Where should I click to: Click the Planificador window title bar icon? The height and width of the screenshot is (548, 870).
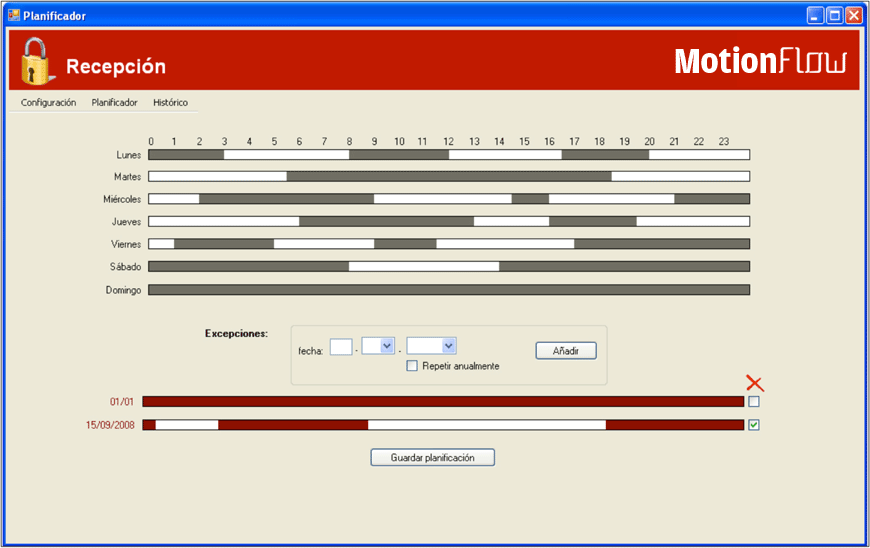(14, 16)
